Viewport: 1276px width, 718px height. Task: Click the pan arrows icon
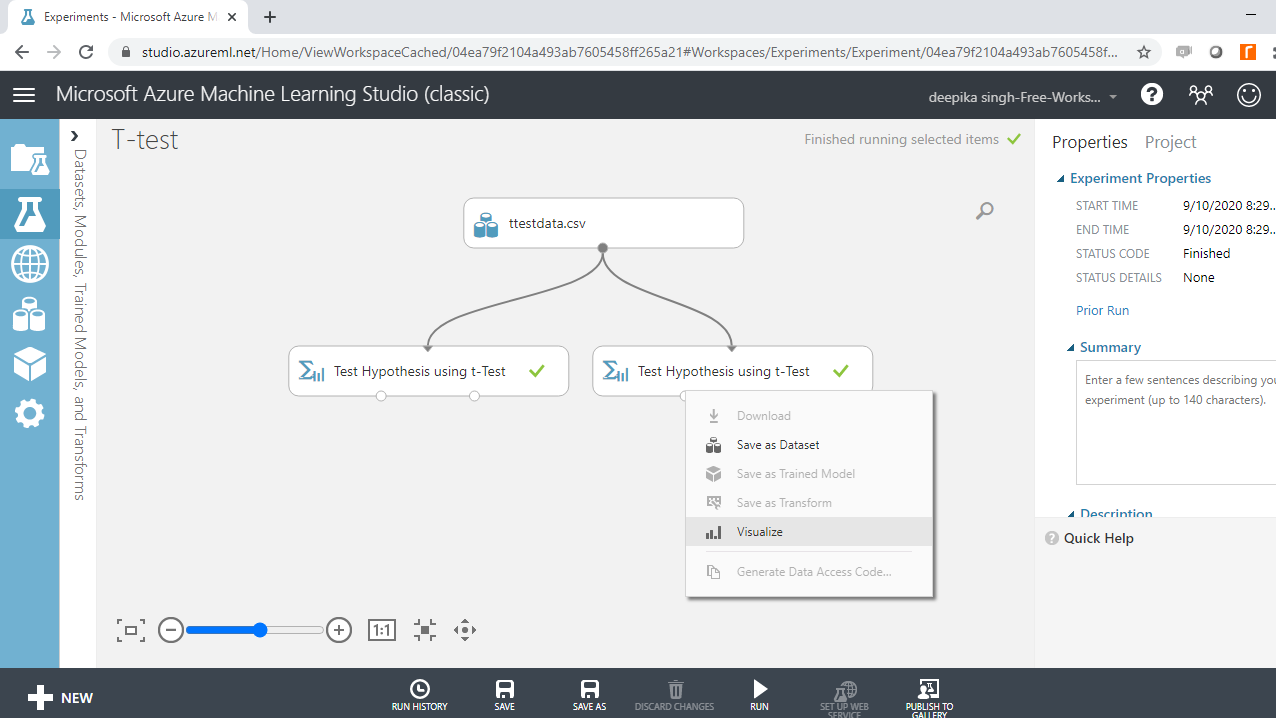click(464, 630)
